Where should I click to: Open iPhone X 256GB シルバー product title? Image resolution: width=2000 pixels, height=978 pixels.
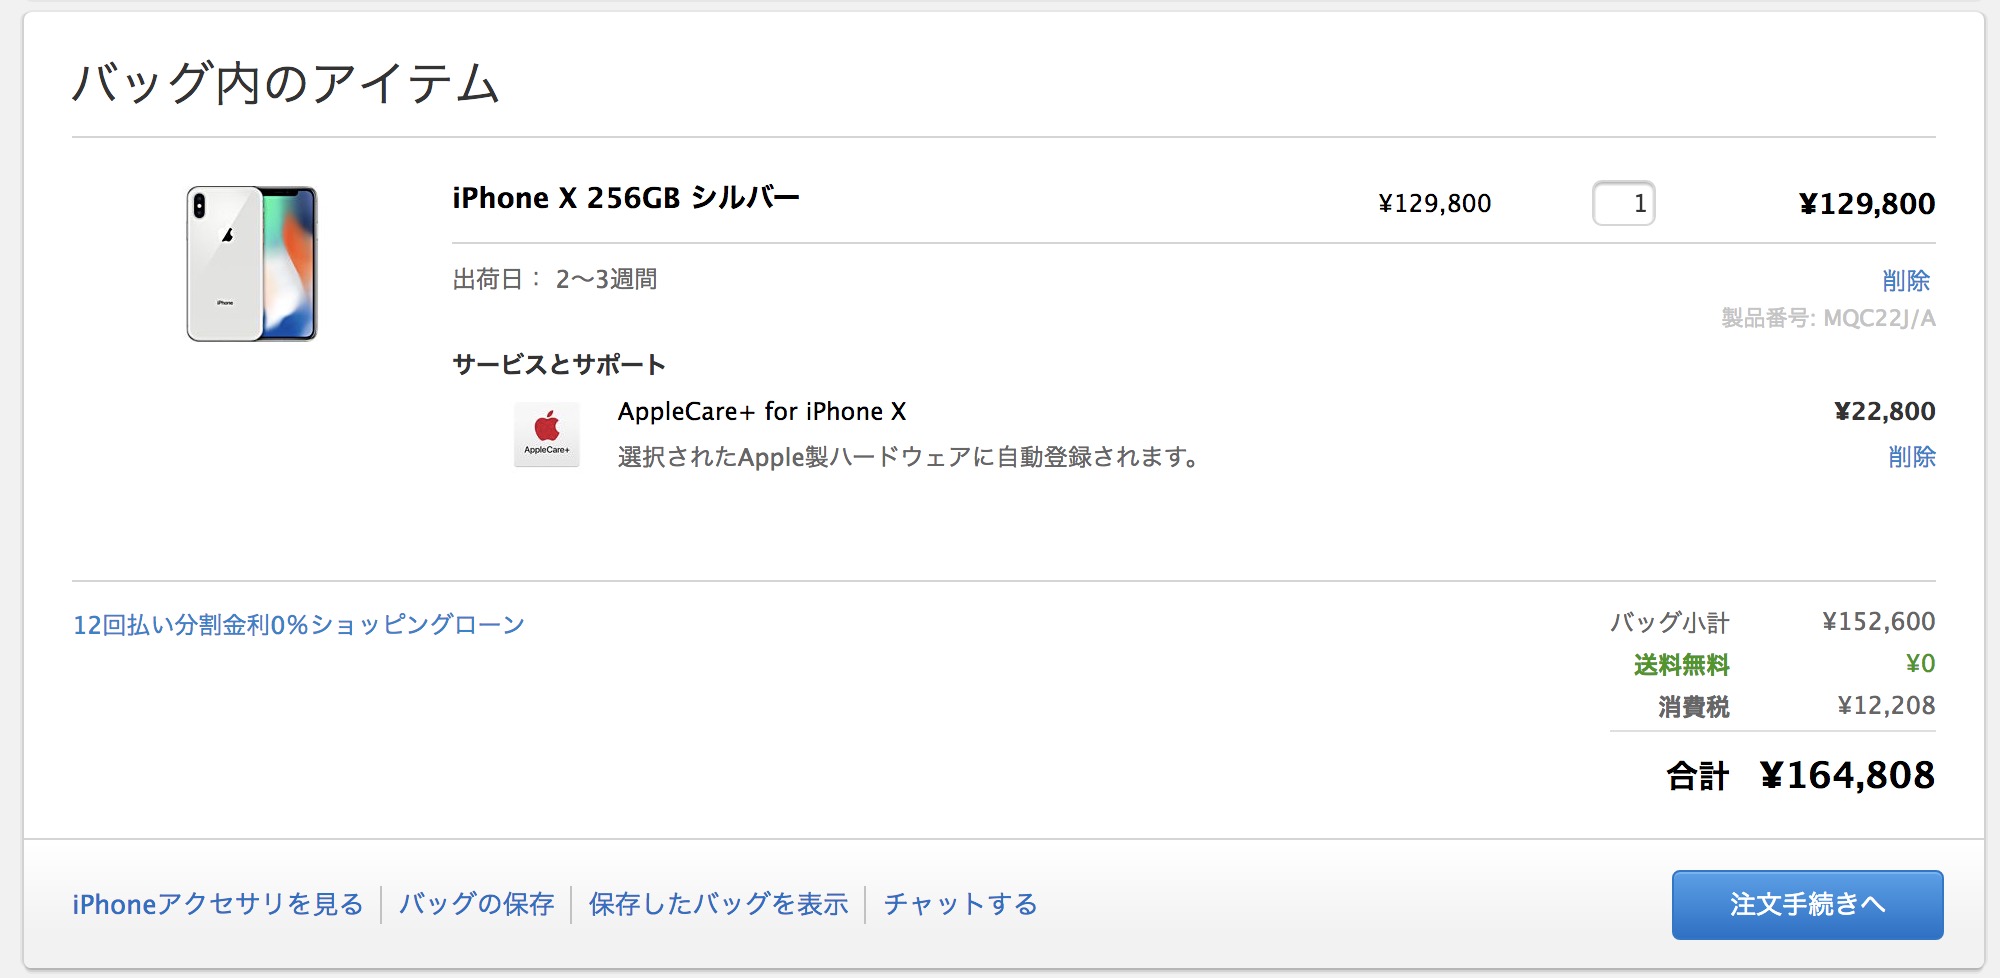pos(625,198)
